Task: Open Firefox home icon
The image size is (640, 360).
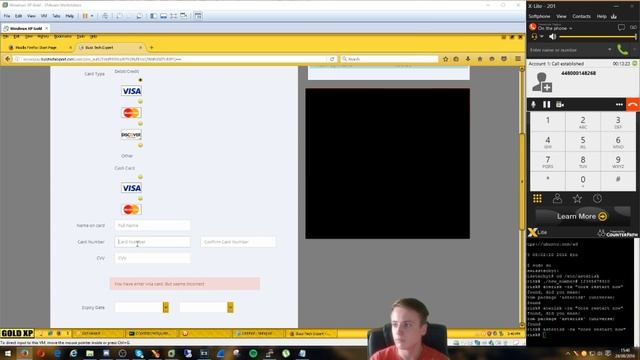Action: point(480,59)
